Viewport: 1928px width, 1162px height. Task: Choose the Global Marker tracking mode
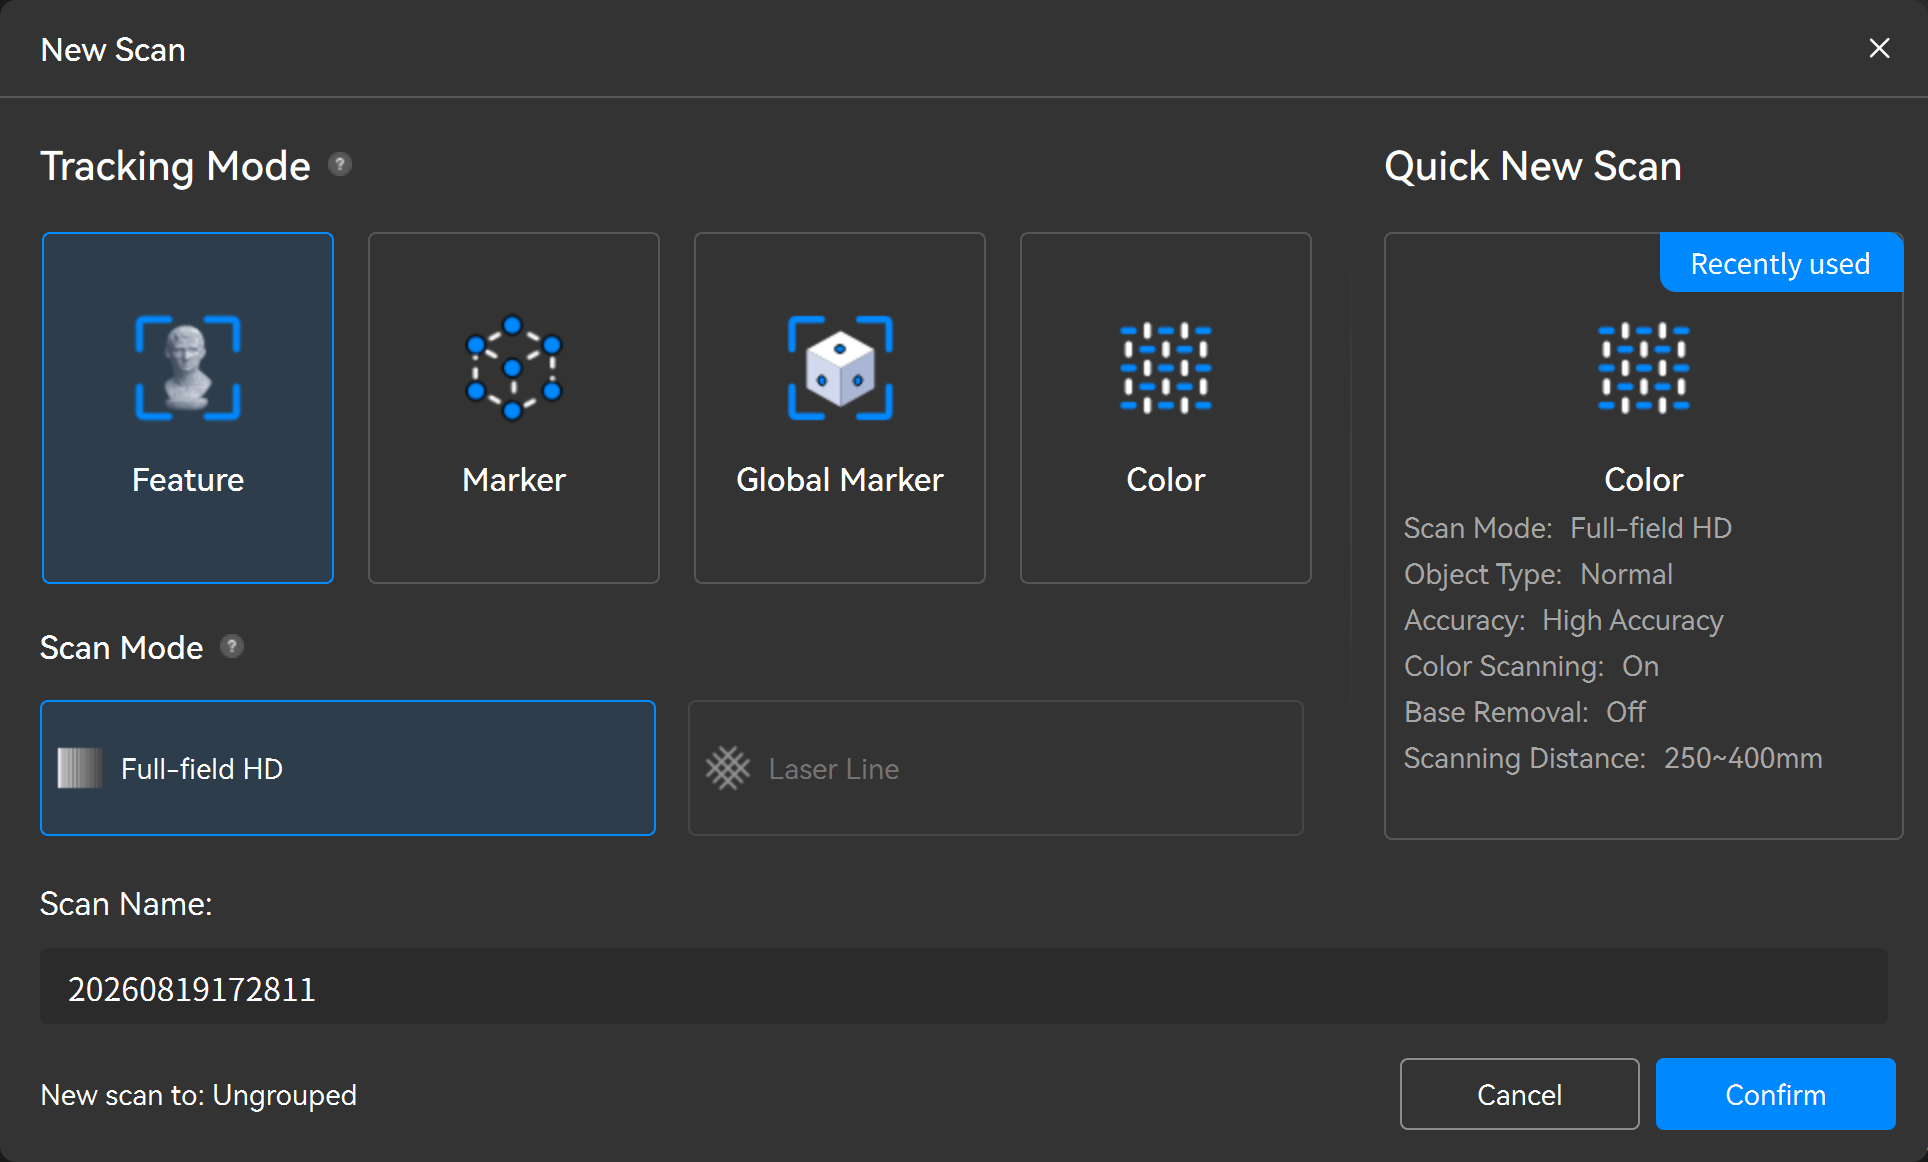840,408
